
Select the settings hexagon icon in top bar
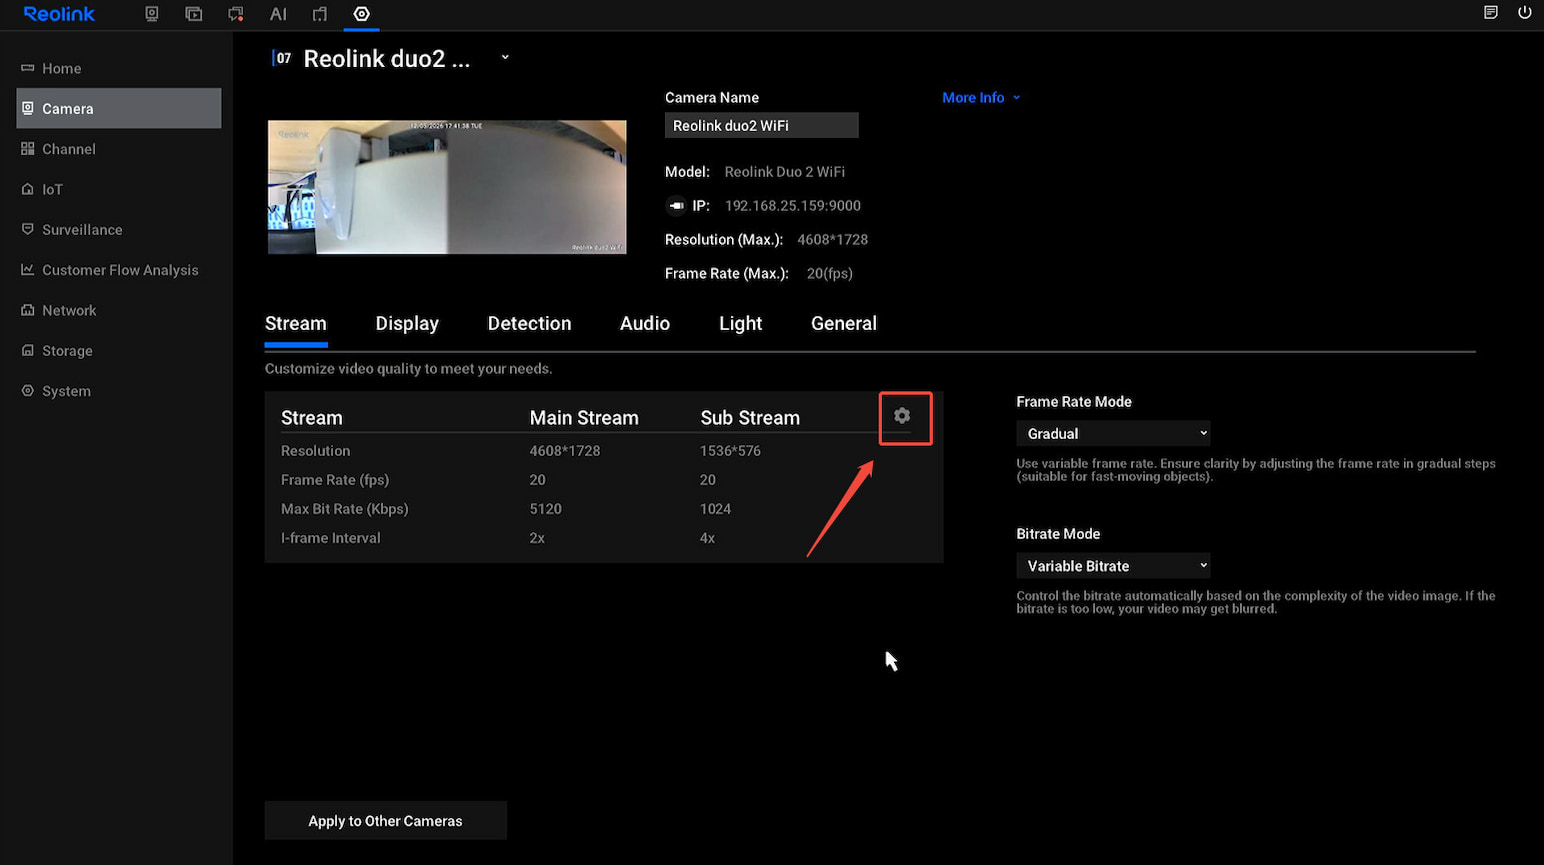[362, 14]
